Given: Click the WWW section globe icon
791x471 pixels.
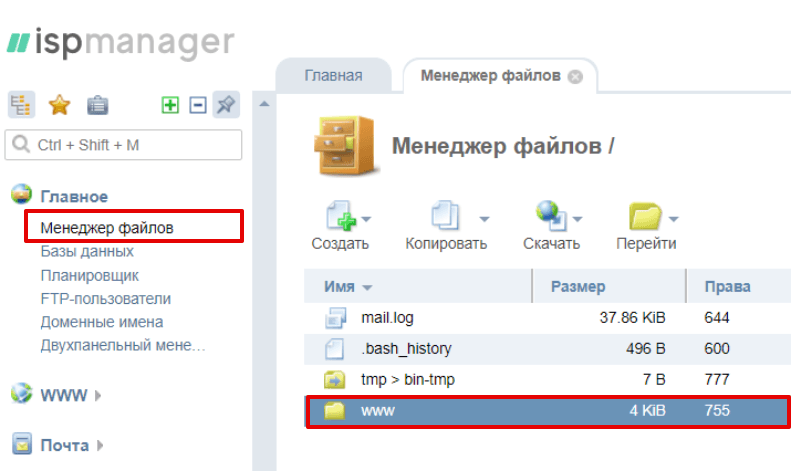Looking at the screenshot, I should [21, 393].
